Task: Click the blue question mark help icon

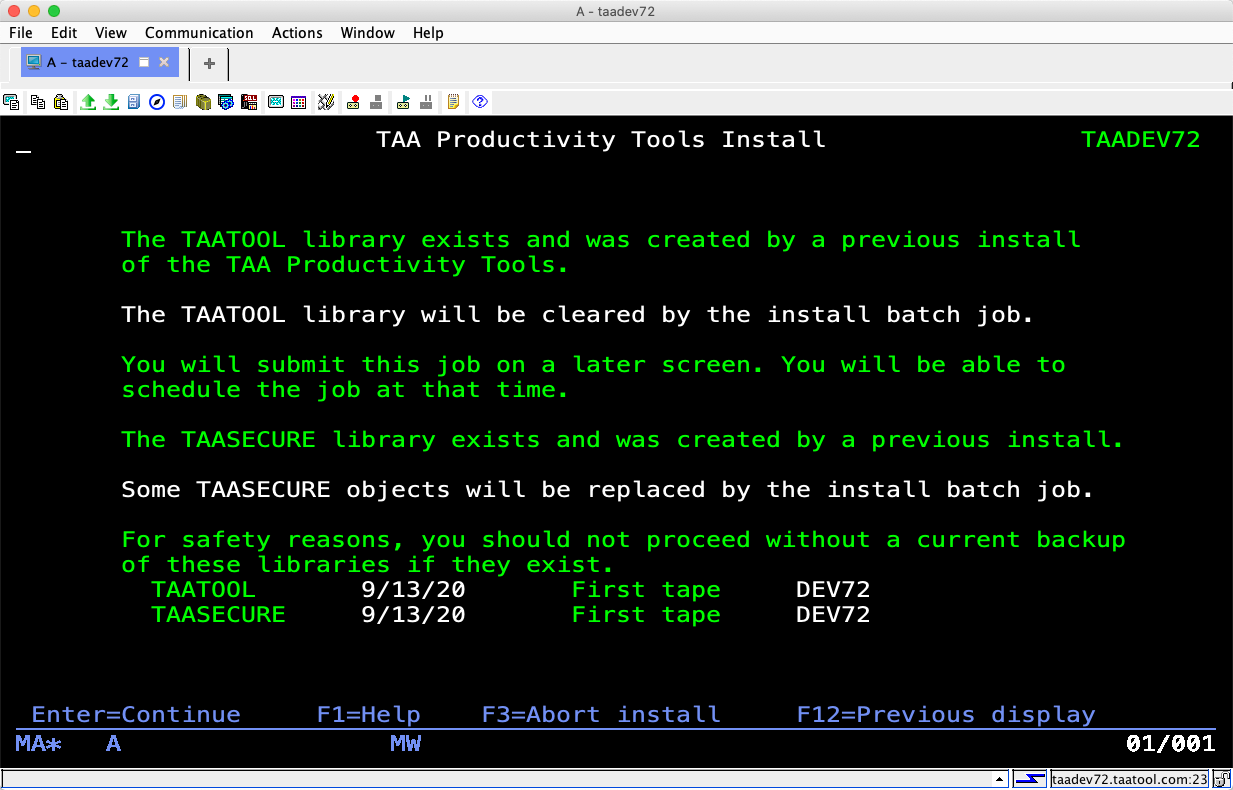Action: pos(480,102)
